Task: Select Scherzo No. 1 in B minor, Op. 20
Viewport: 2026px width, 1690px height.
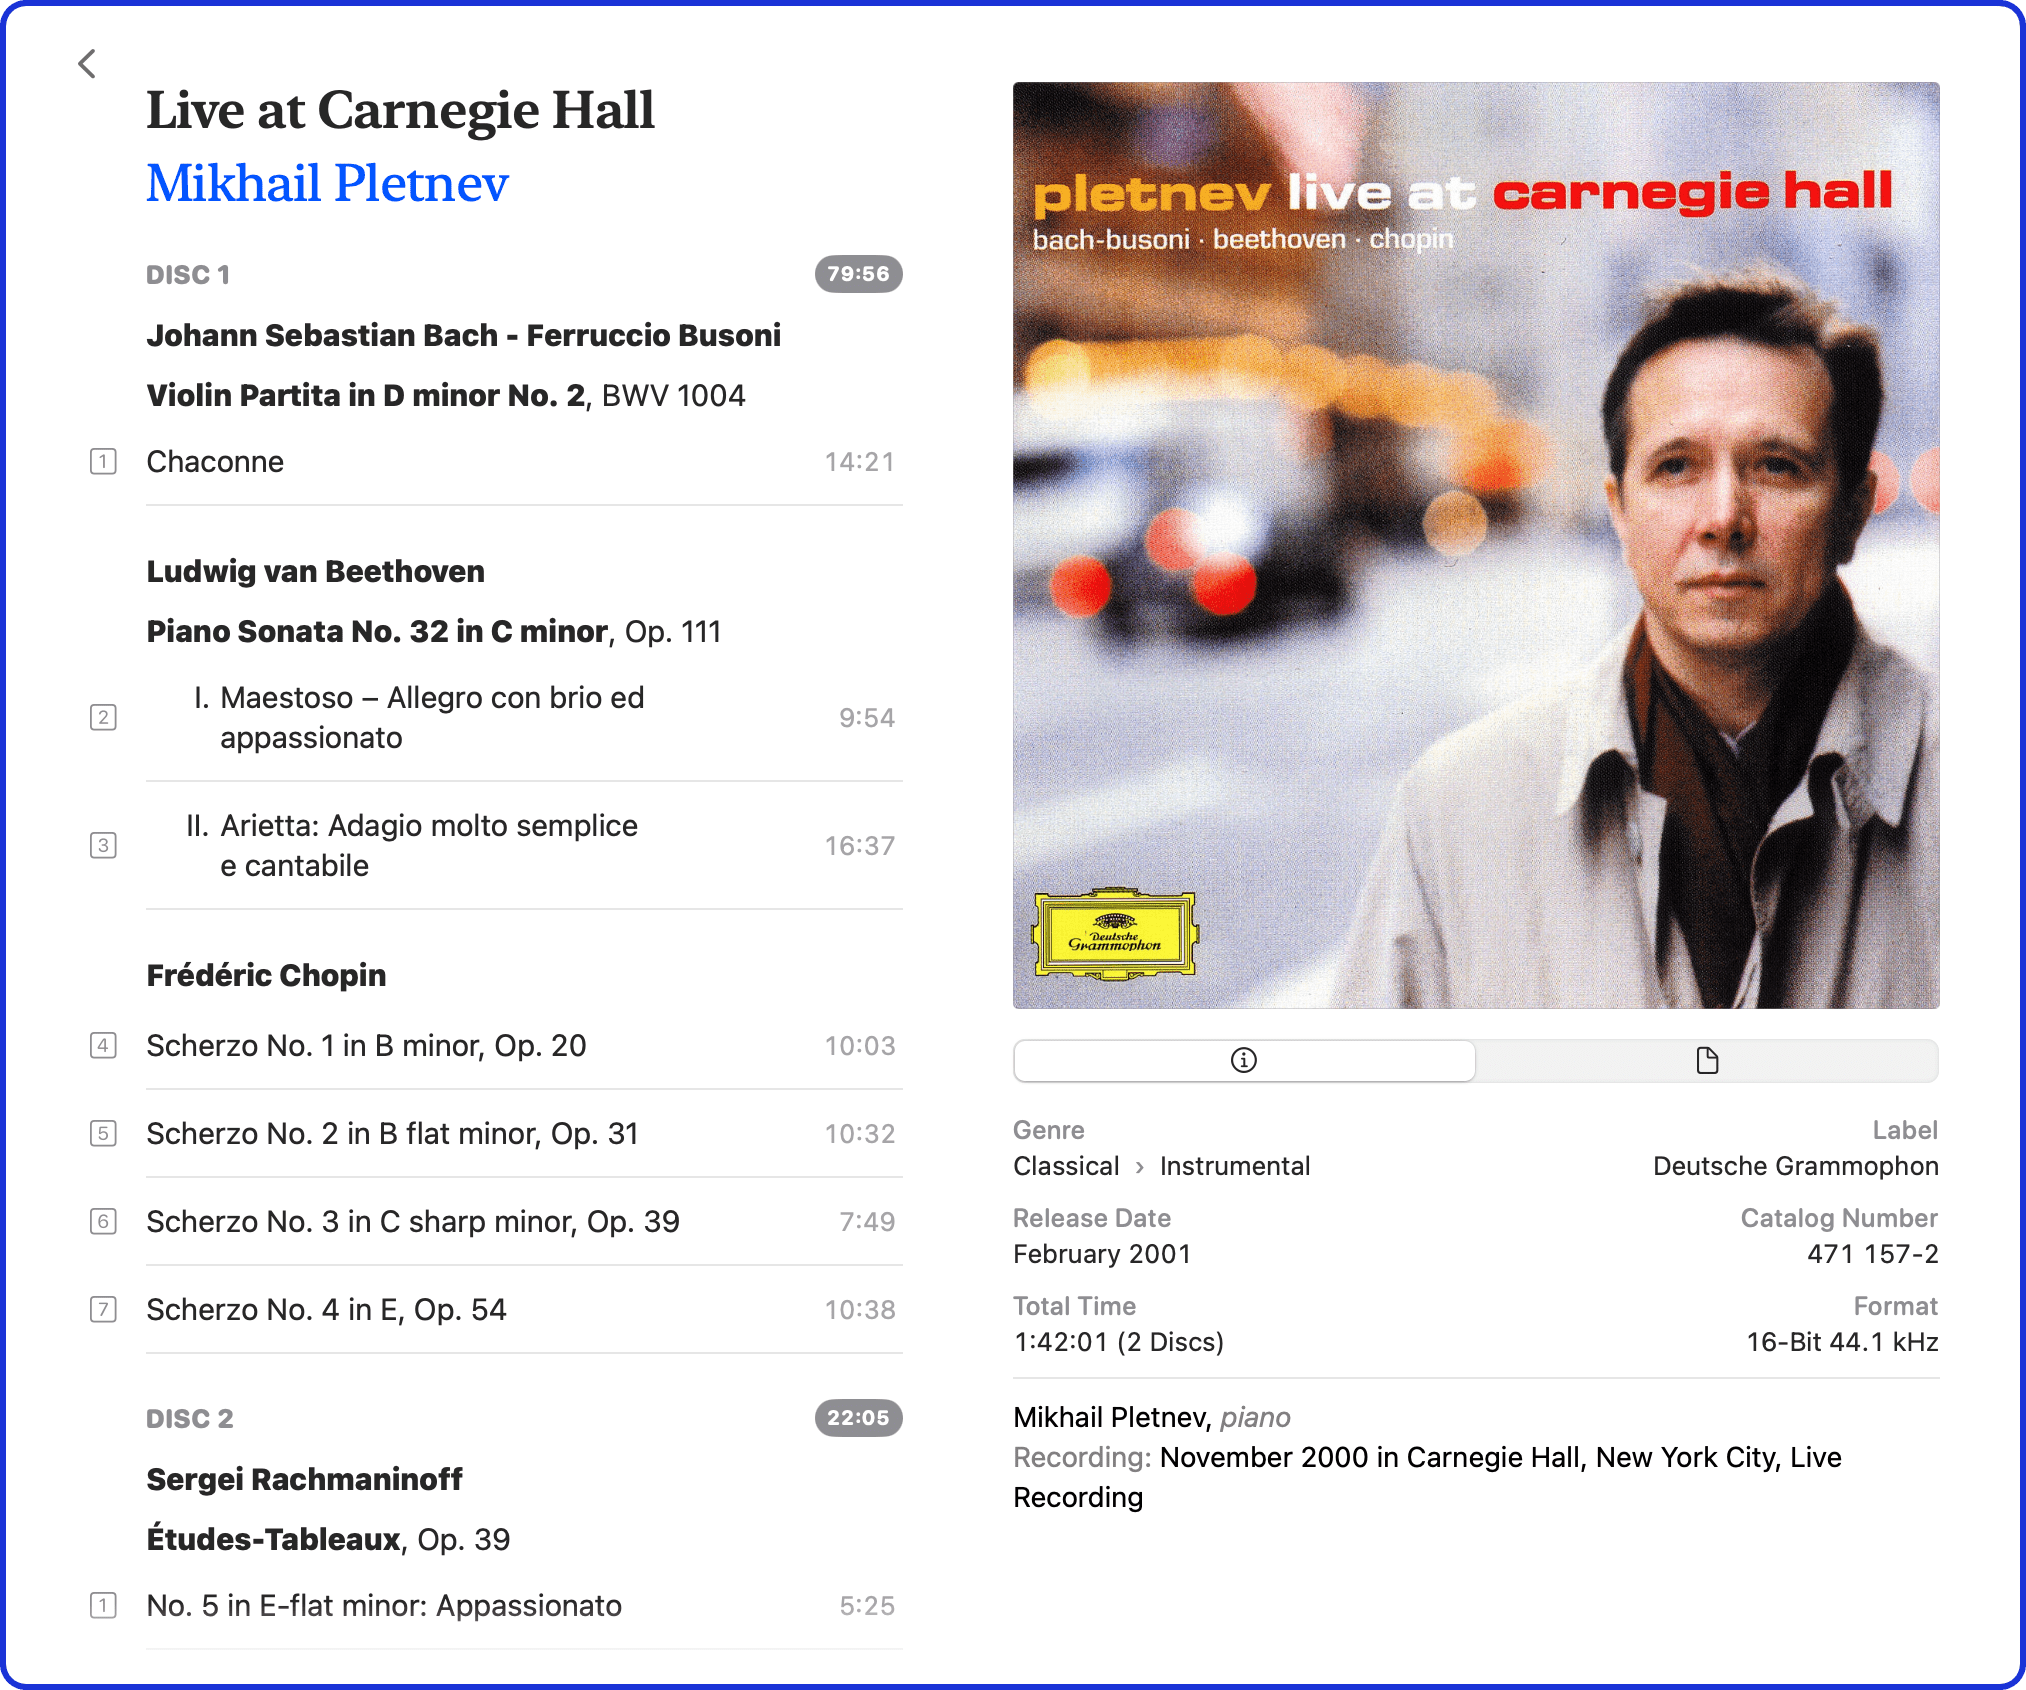Action: coord(366,1046)
